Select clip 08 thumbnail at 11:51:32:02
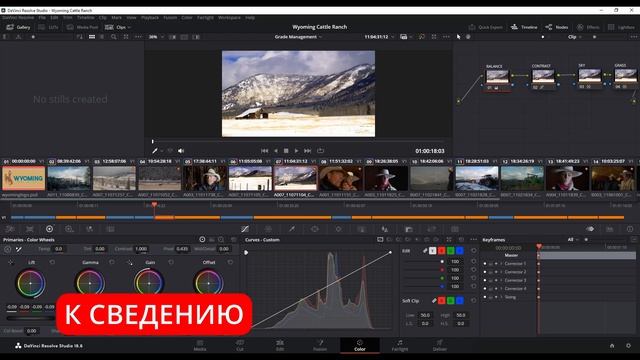This screenshot has height=360, width=640. pos(341,178)
